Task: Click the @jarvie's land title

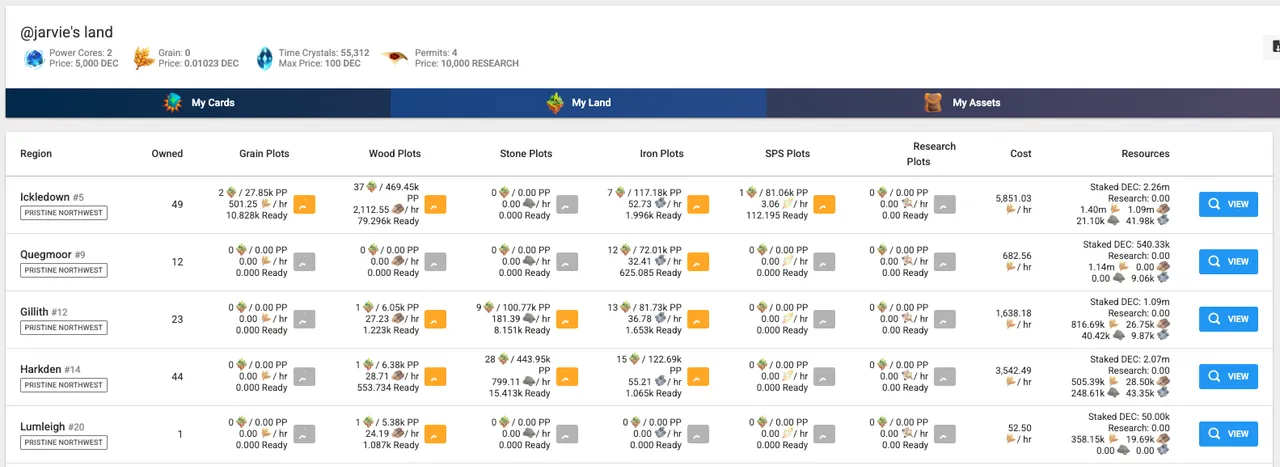Action: pyautogui.click(x=67, y=33)
